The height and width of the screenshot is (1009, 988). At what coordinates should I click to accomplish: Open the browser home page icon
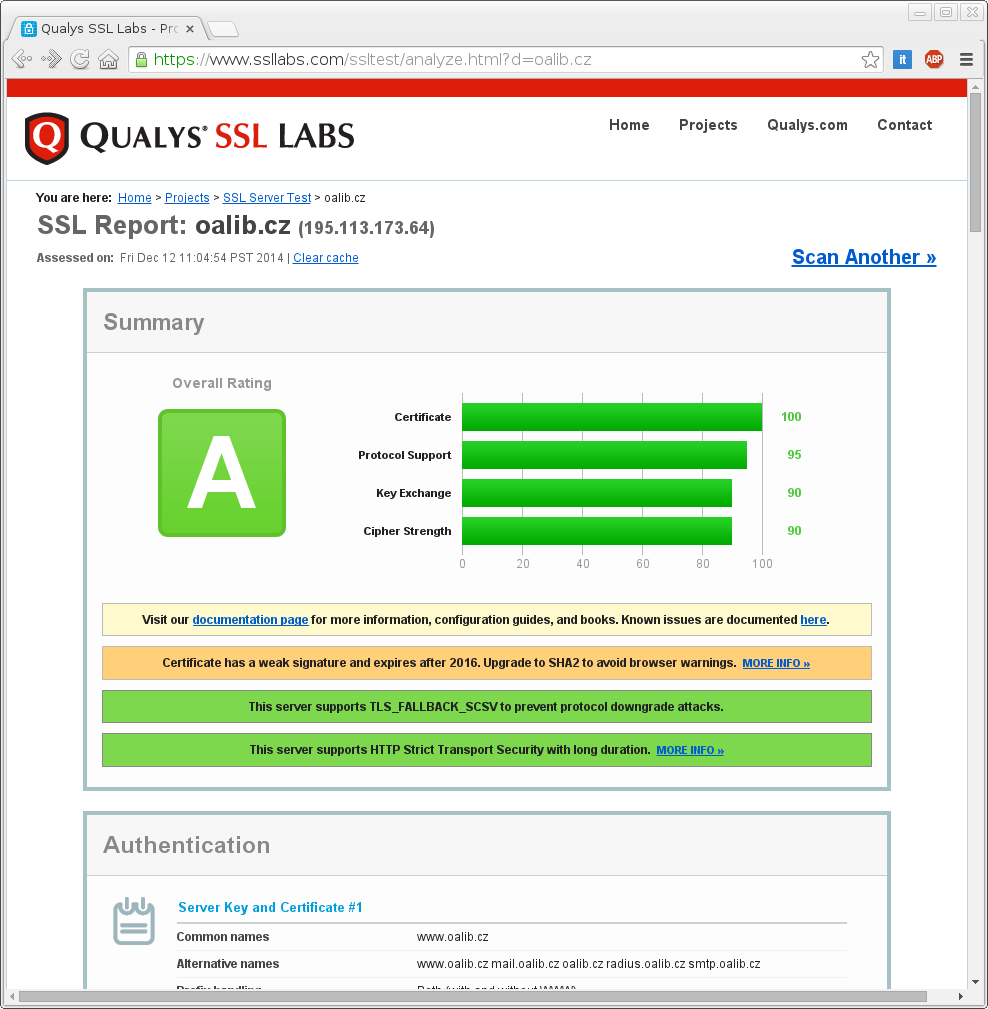click(x=108, y=60)
